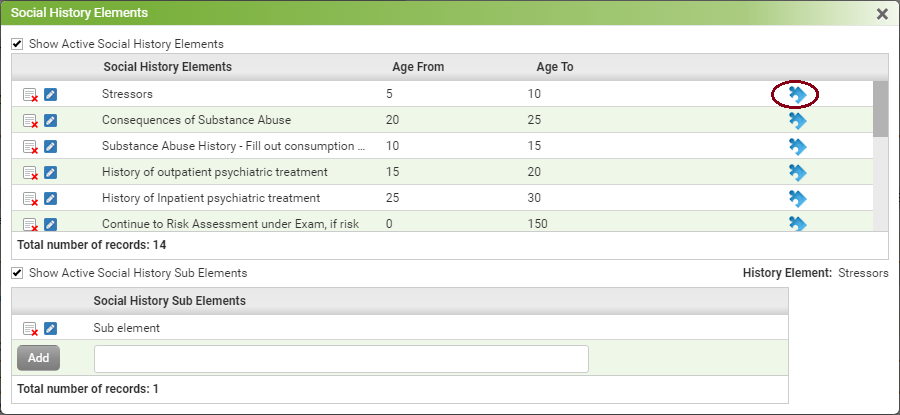Screen dimensions: 900x415
Task: Edit the Stressors element with pencil icon
Action: pyautogui.click(x=51, y=95)
